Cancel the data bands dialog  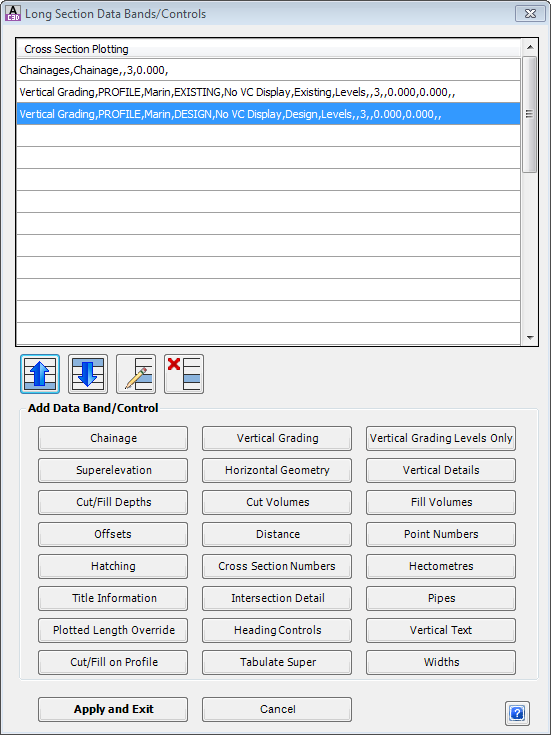pos(277,709)
